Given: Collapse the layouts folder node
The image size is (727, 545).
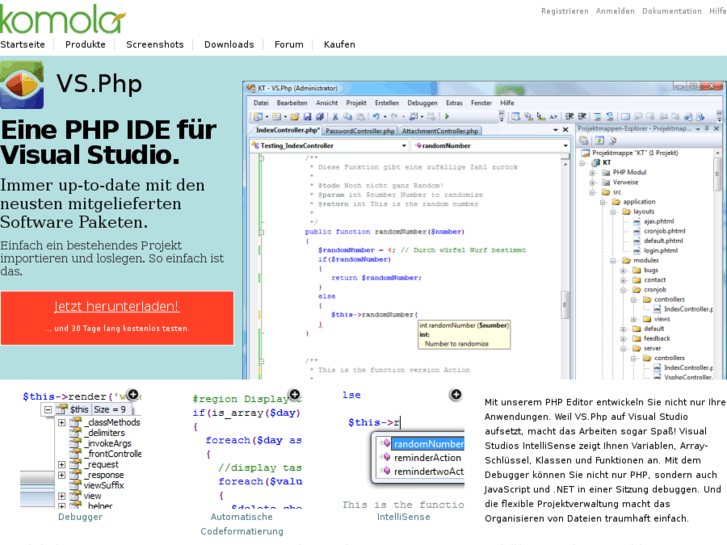Looking at the screenshot, I should point(613,212).
